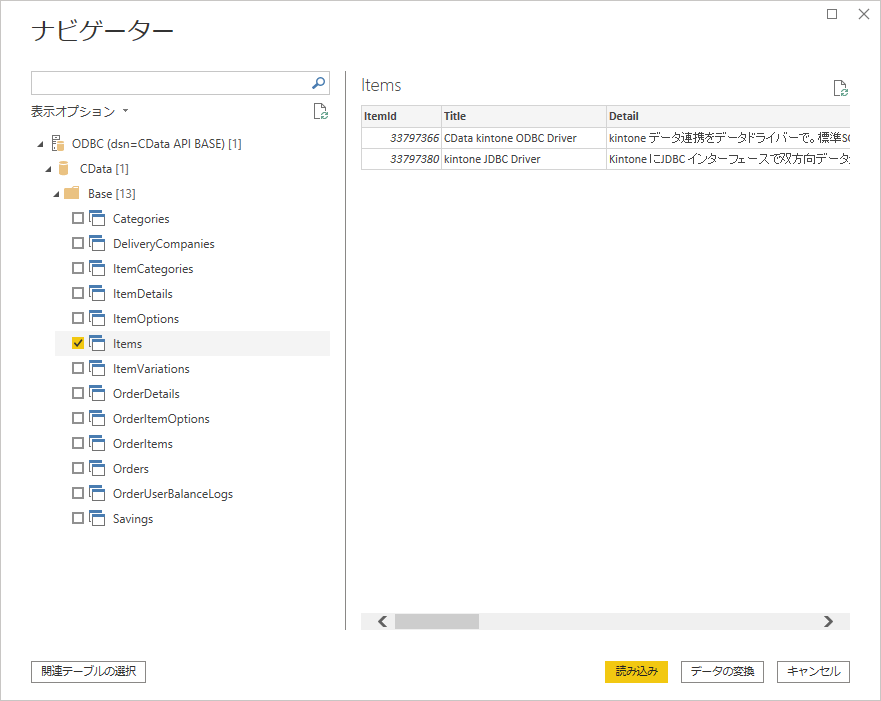
Task: Click the DeliveryCompanies table icon
Action: (97, 243)
